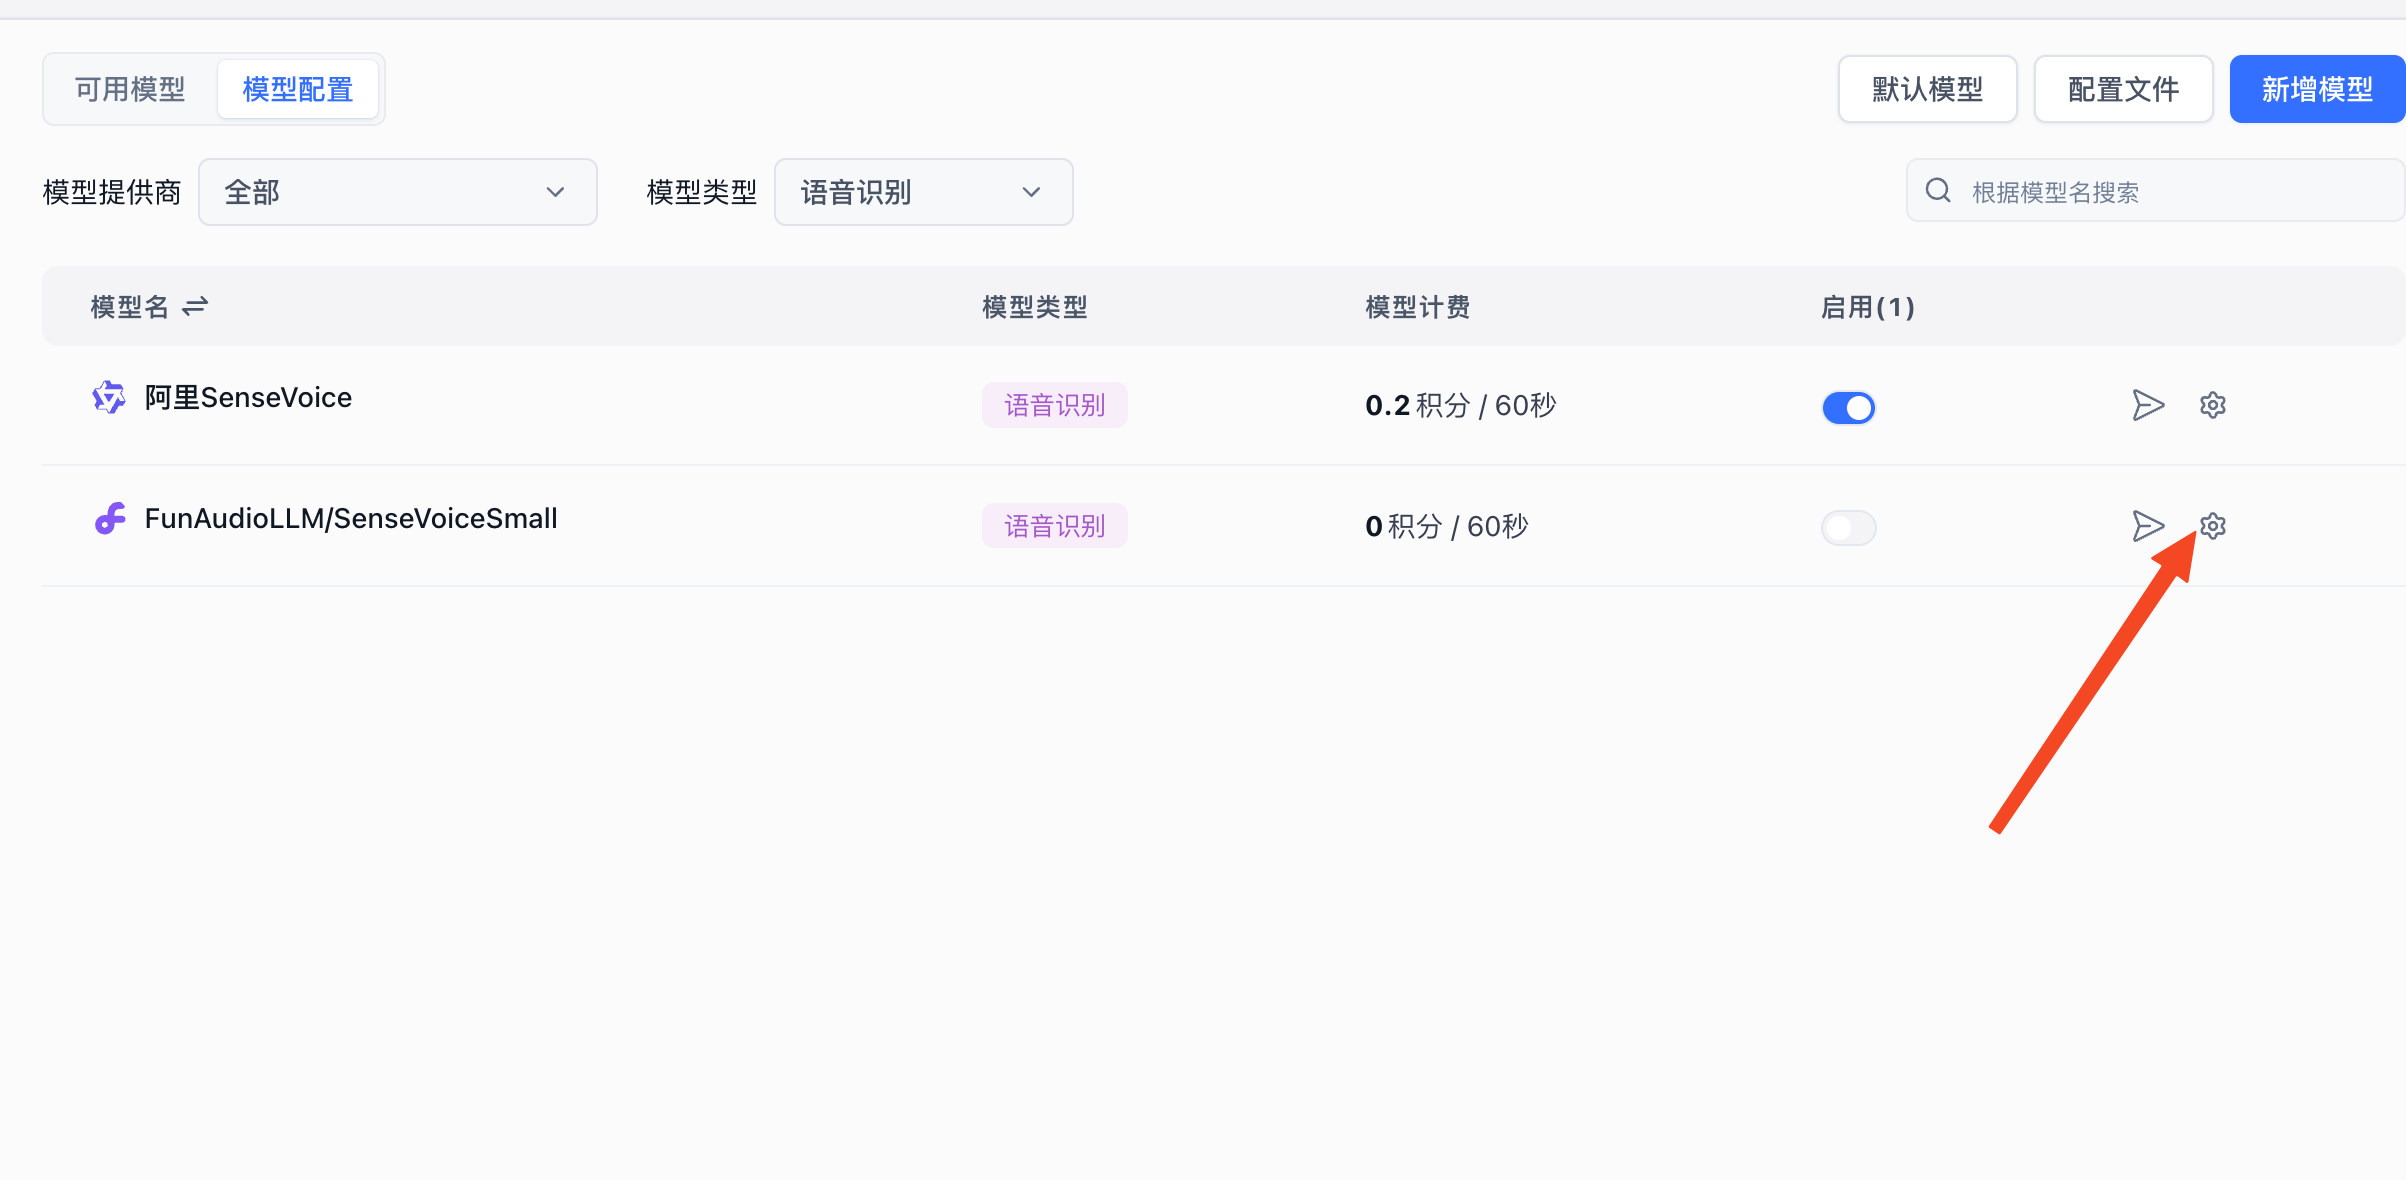This screenshot has height=1180, width=2406.
Task: Click the test send icon for 阿里SenseVoice
Action: point(2148,405)
